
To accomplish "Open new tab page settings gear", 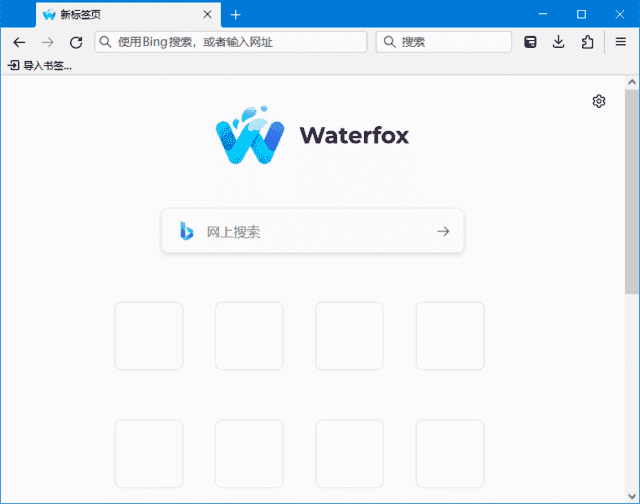I will click(599, 101).
